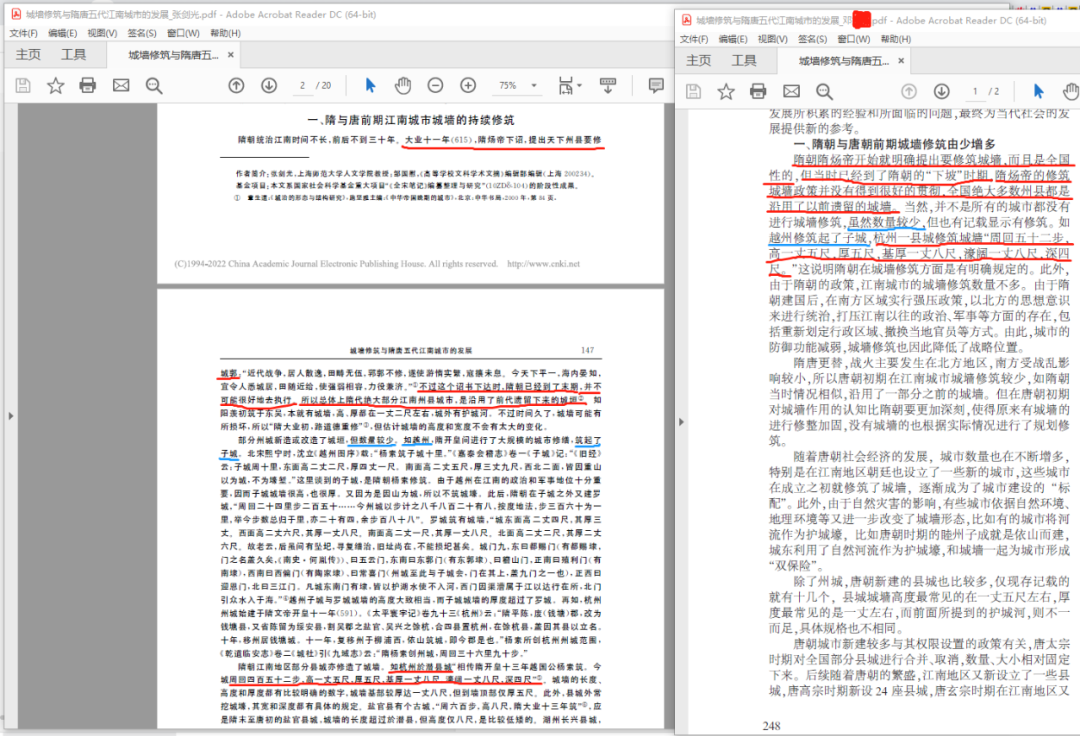Viewport: 1080px width, 736px height.
Task: Open 文件(F) menu in right window
Action: [693, 39]
